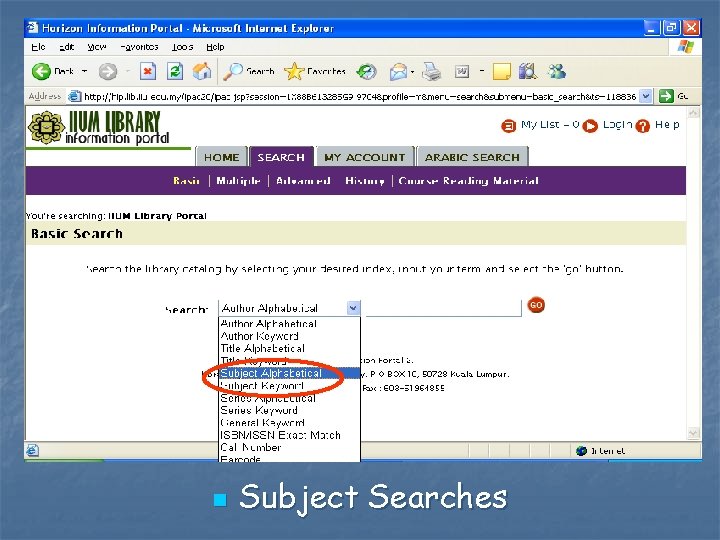
Task: Open the Favorites star toolbar button
Action: [x=315, y=71]
